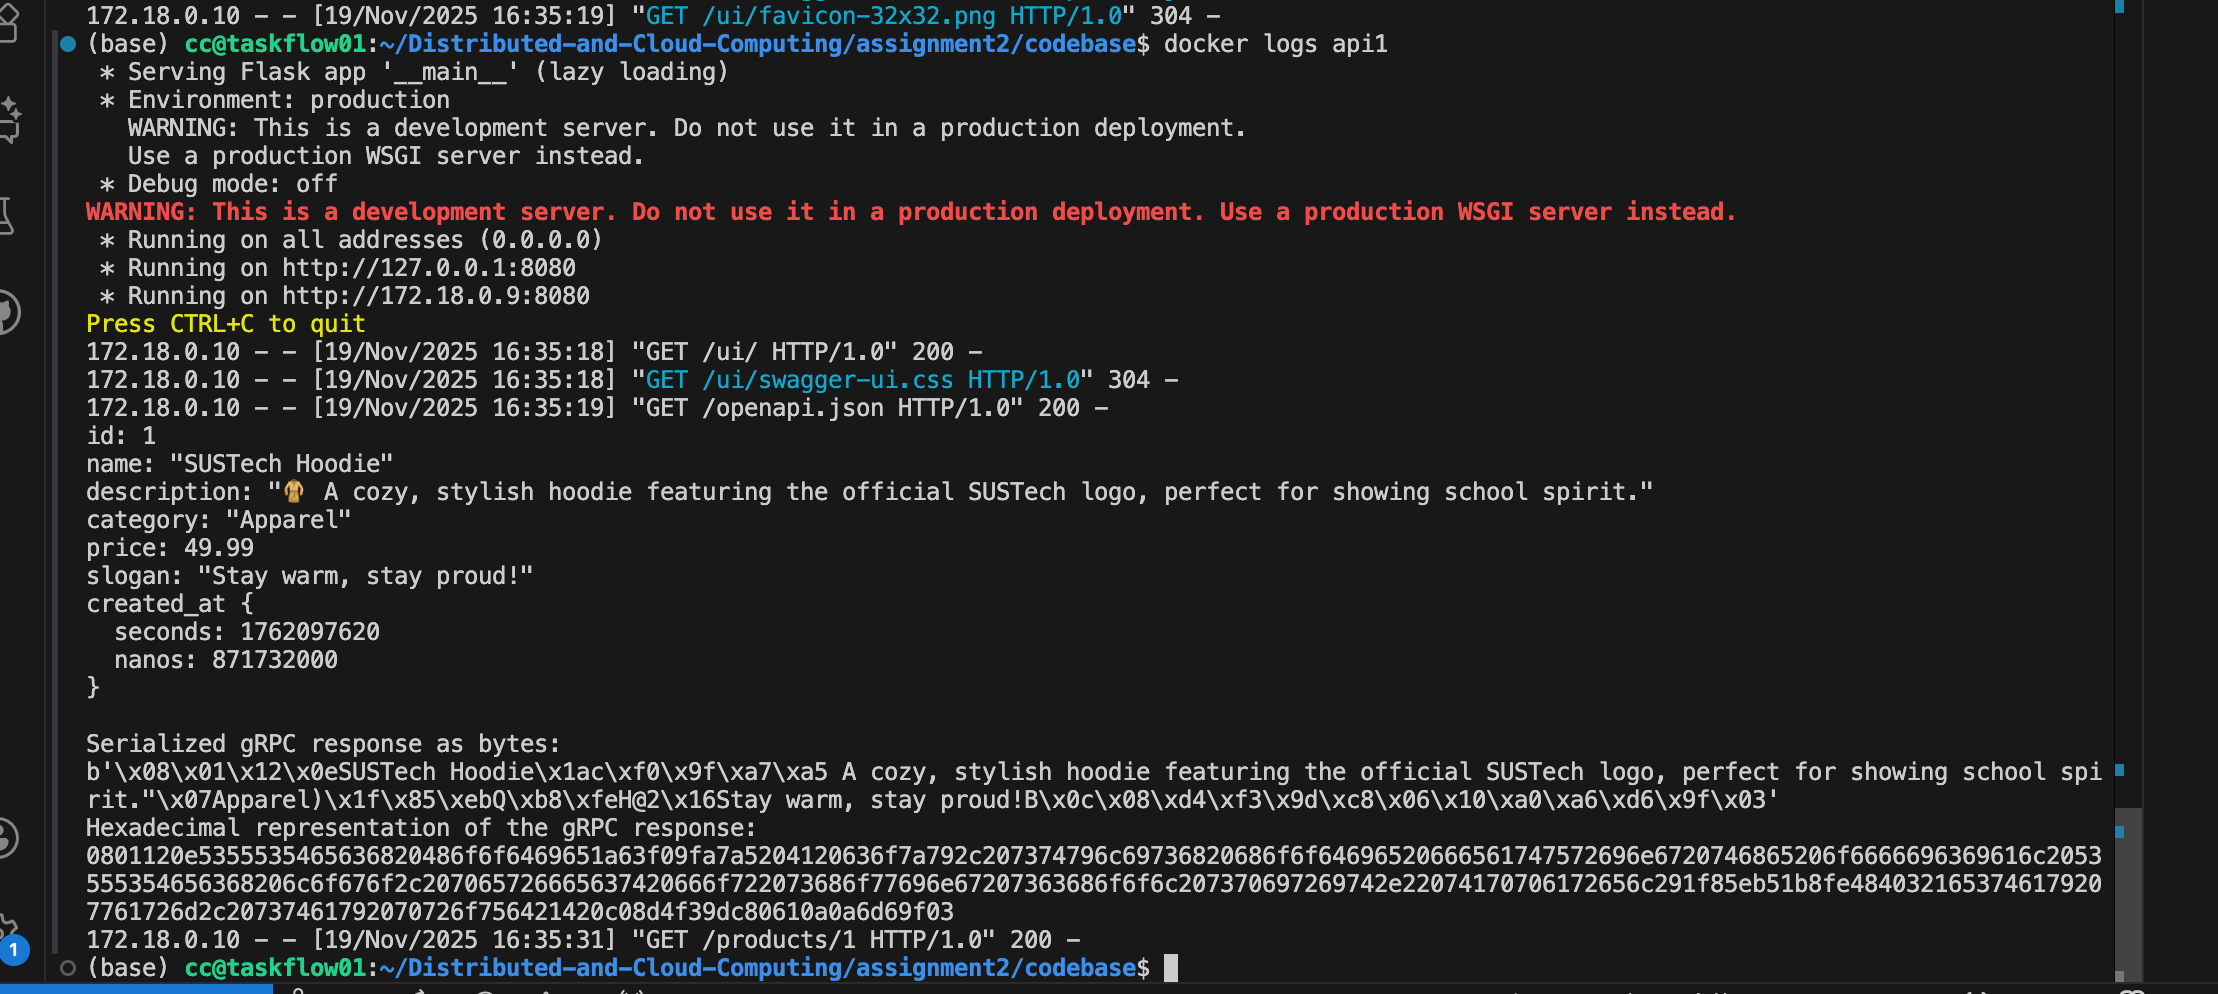Viewport: 2218px width, 994px height.
Task: Open the http://127.0.0.1:8080 link
Action: [428, 268]
